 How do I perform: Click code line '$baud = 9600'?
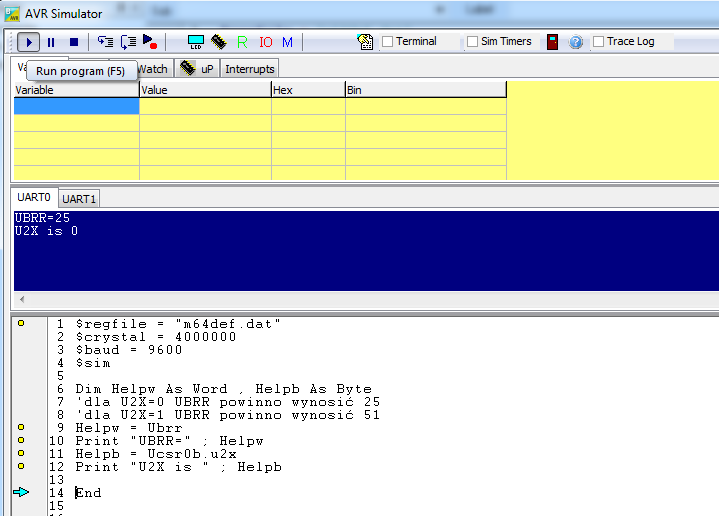(x=129, y=350)
